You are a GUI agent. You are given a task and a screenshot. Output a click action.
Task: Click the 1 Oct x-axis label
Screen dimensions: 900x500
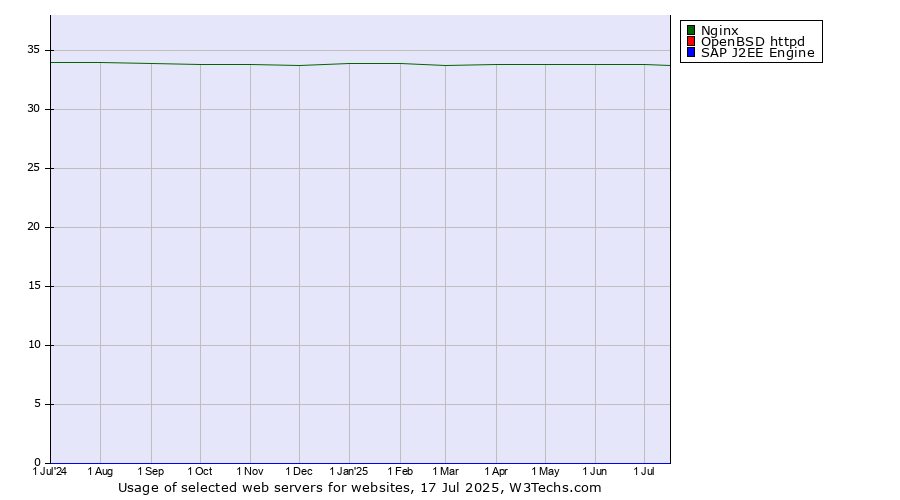click(x=200, y=471)
